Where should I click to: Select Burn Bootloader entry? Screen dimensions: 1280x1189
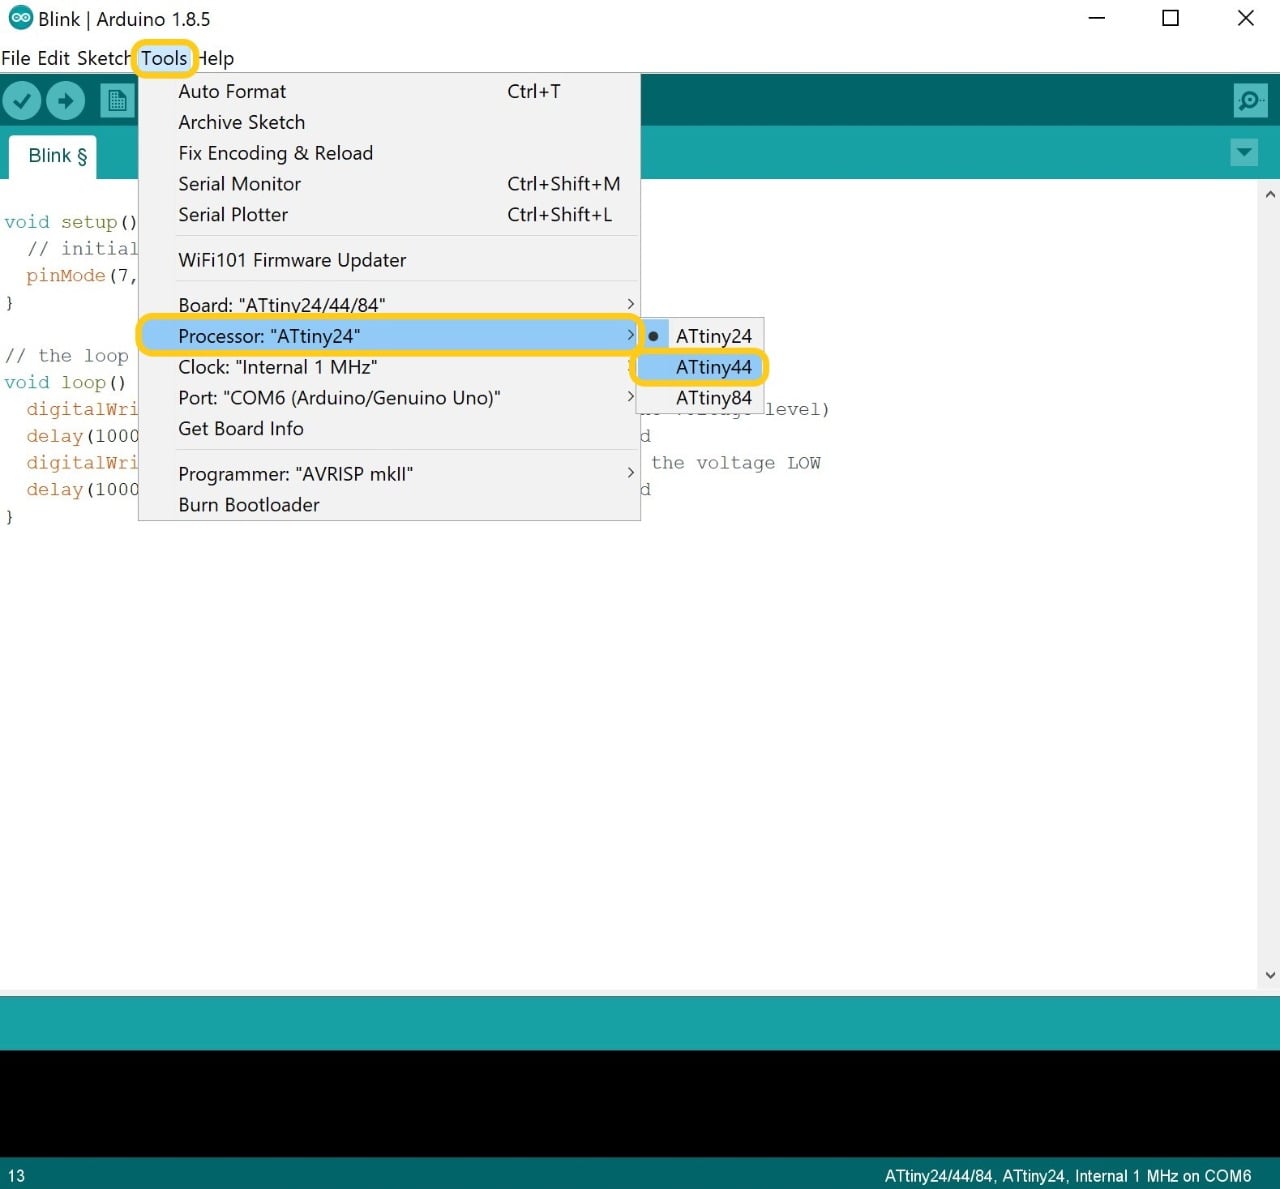coord(389,505)
